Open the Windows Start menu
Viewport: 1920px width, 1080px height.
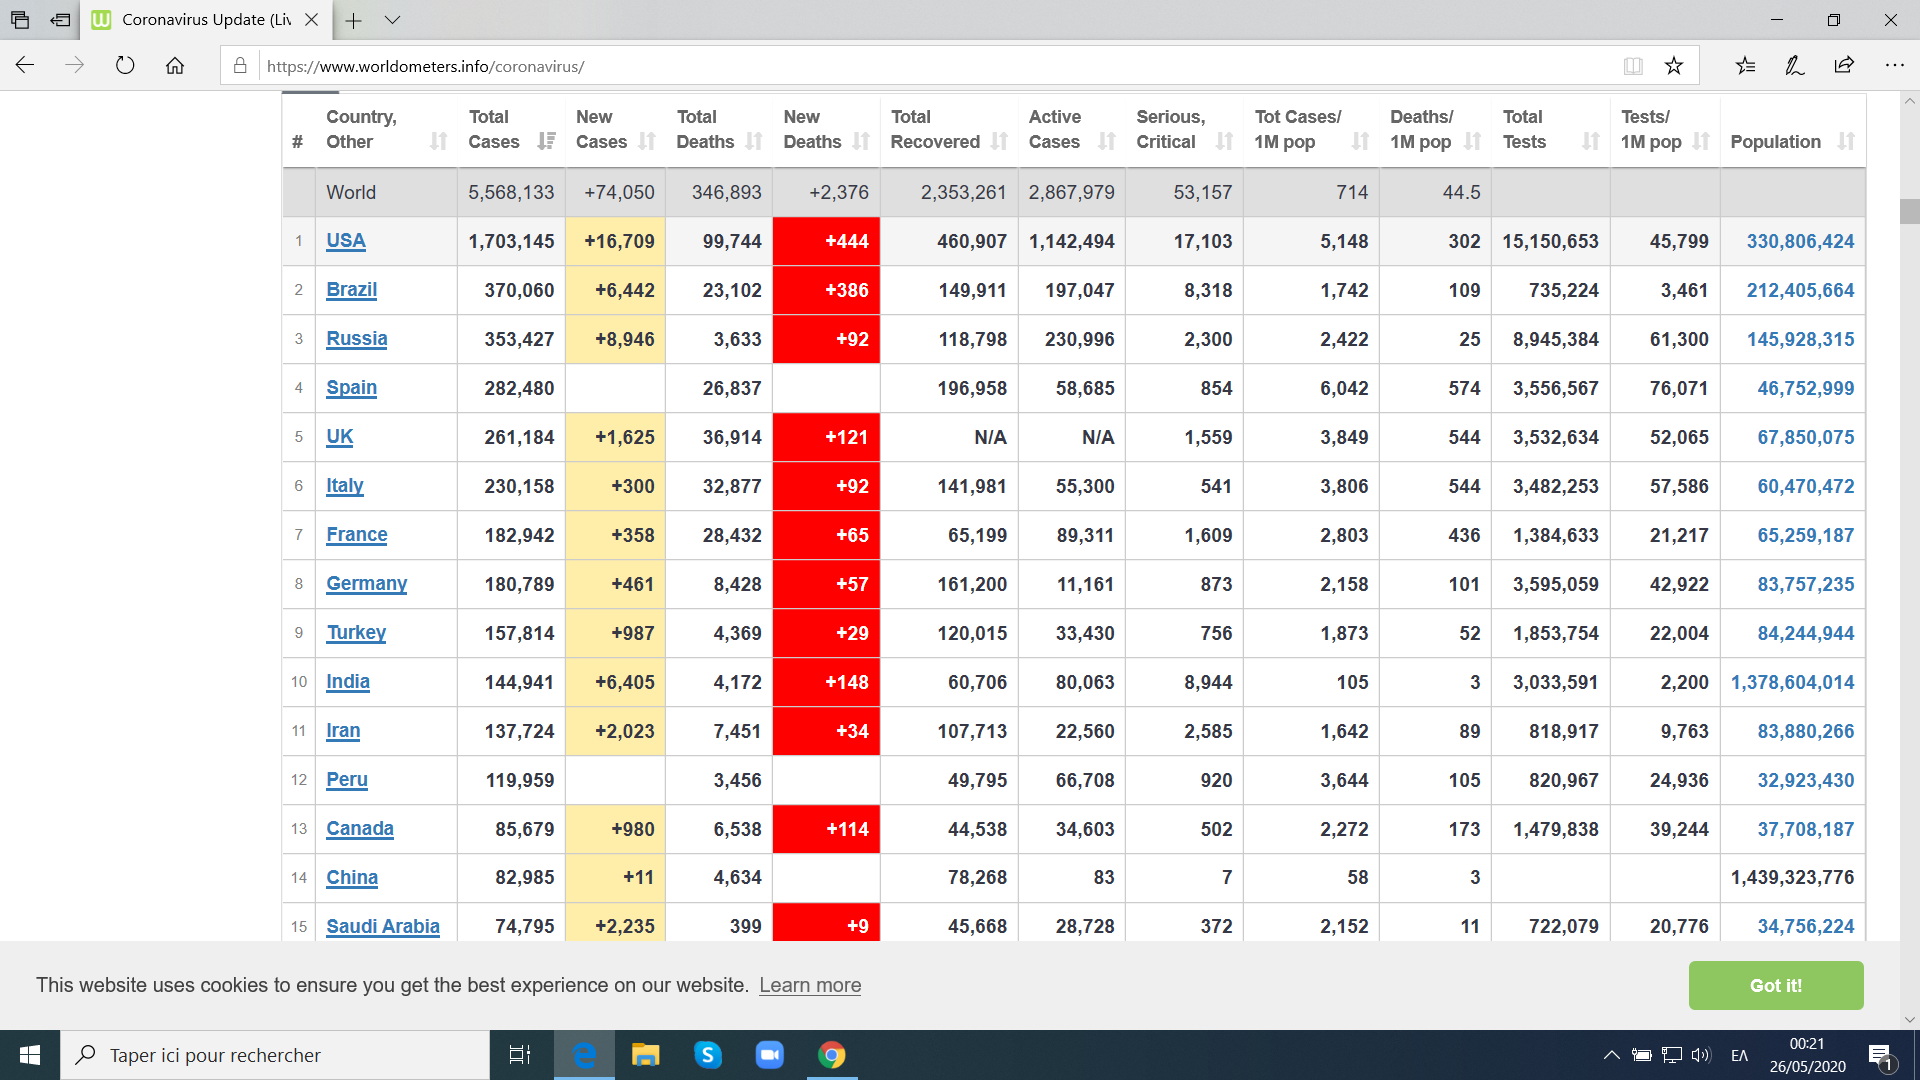(x=30, y=1055)
